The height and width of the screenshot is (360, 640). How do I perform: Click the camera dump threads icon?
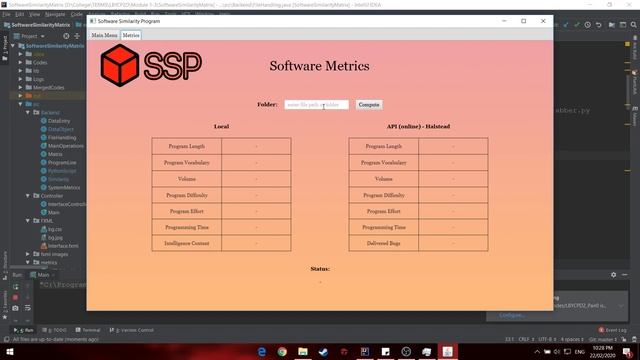pyautogui.click(x=15, y=308)
